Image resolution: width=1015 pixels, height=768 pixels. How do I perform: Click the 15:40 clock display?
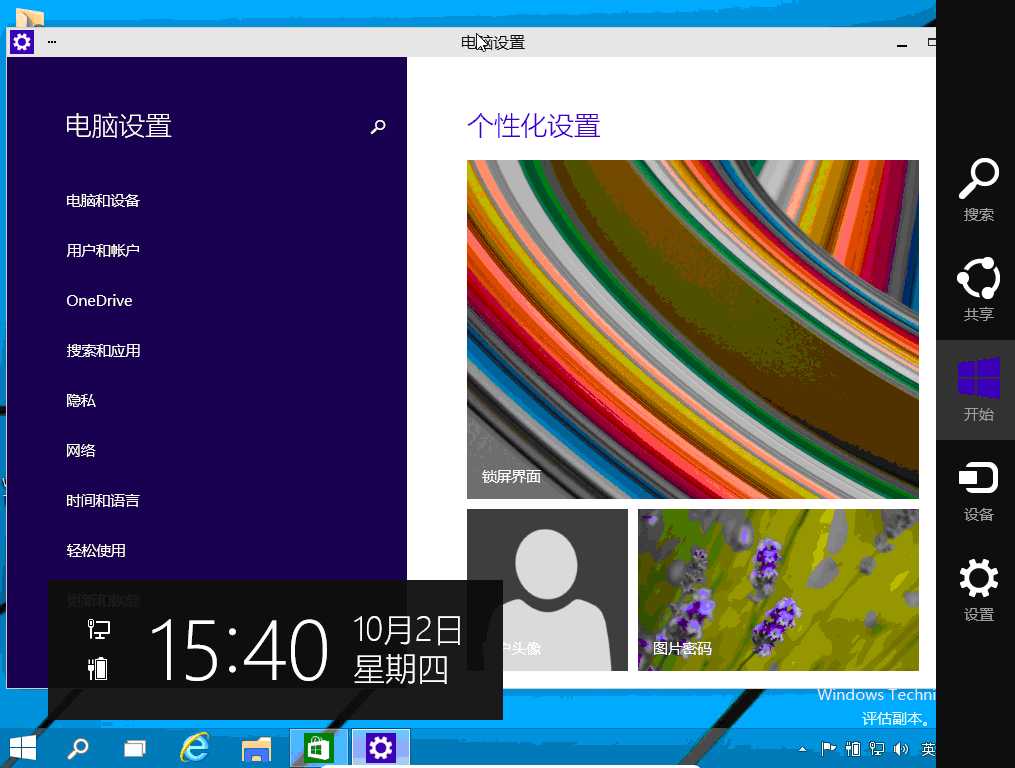pos(238,649)
